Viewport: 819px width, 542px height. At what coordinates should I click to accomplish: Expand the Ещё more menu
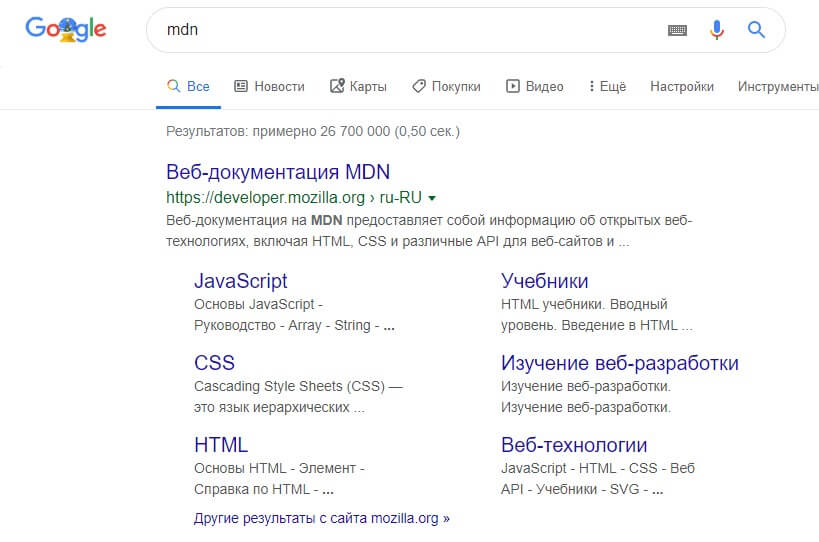click(x=607, y=87)
